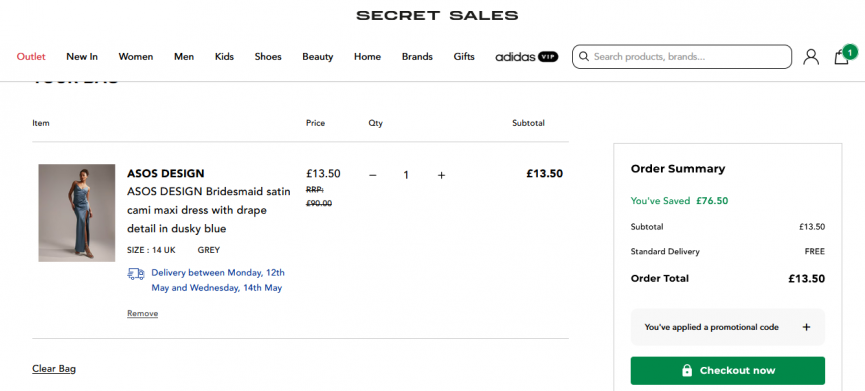Decrease quantity with minus button
The image size is (865, 391).
point(373,175)
